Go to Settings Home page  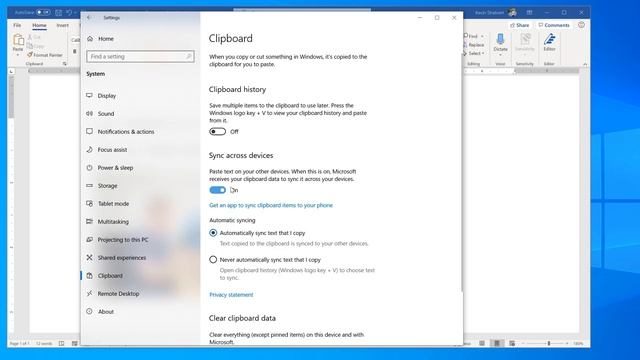tap(100, 39)
